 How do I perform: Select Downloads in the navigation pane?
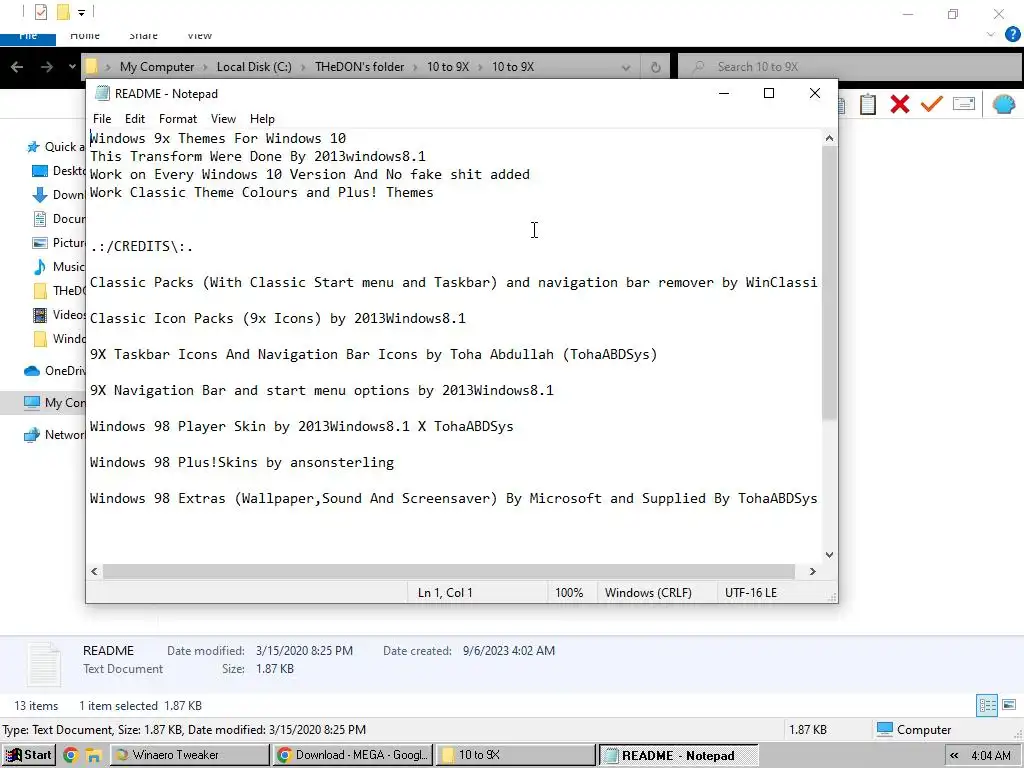(x=59, y=195)
